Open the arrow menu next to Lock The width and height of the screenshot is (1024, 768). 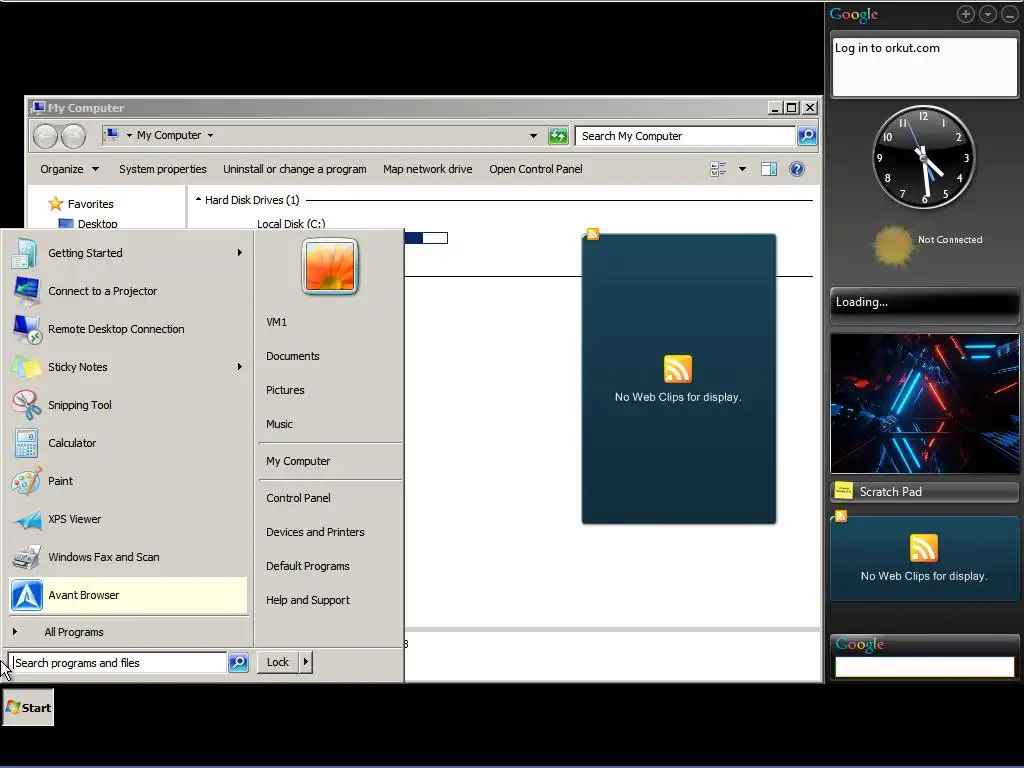coord(306,662)
